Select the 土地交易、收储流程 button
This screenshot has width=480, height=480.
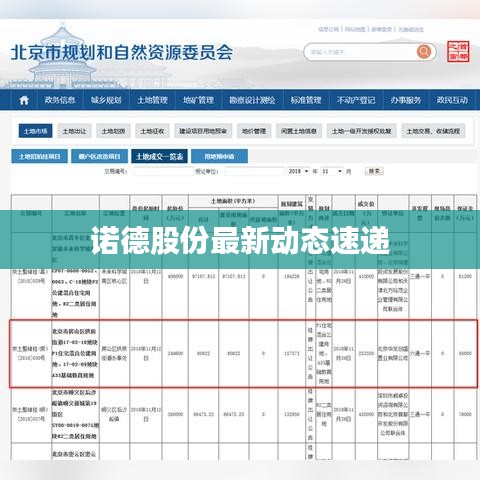click(x=433, y=131)
